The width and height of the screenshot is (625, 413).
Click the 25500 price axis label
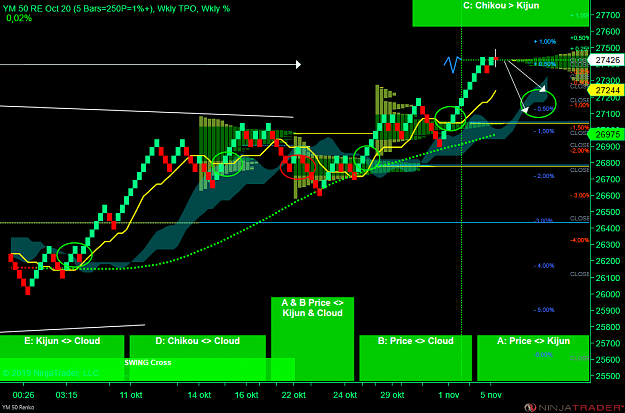(607, 376)
